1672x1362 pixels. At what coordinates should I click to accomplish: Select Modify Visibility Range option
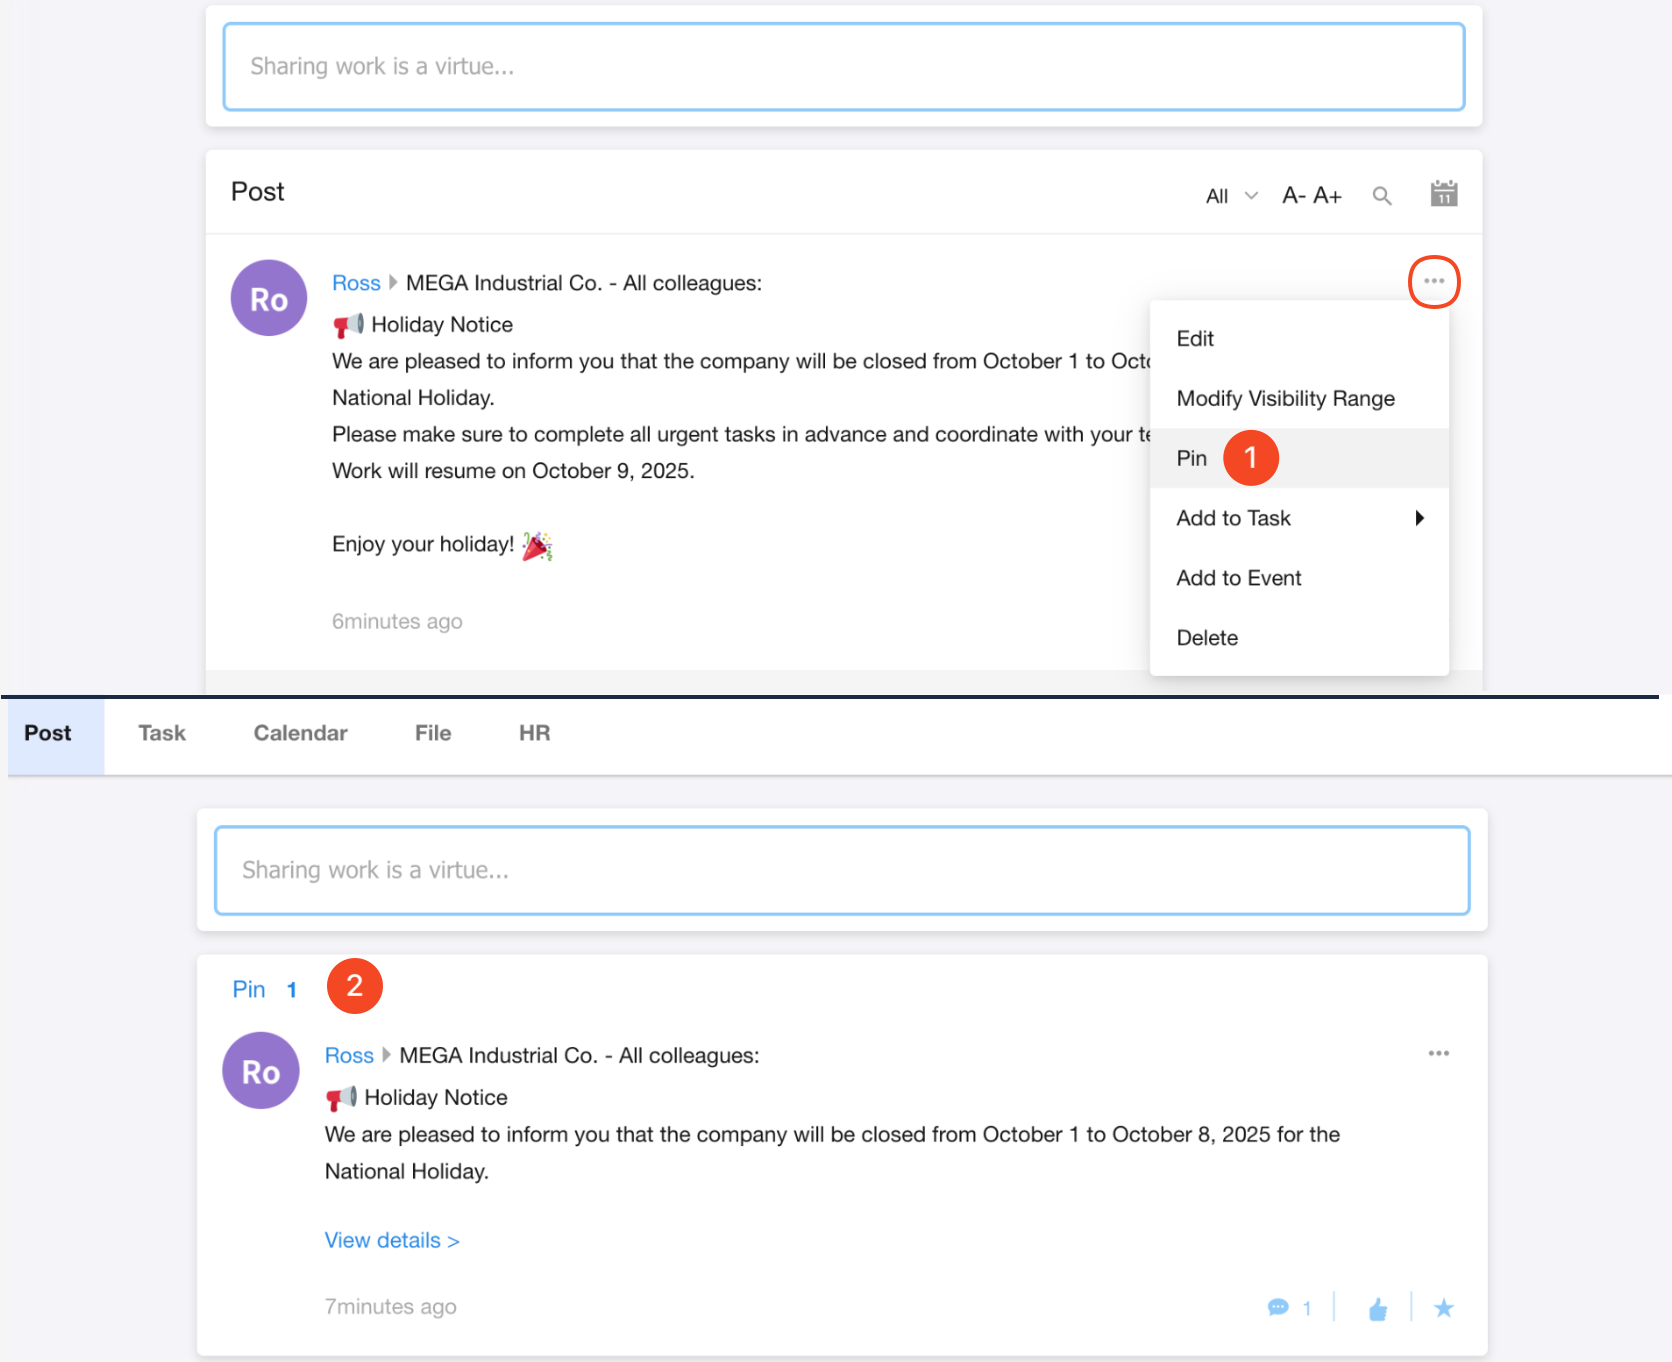coord(1285,399)
